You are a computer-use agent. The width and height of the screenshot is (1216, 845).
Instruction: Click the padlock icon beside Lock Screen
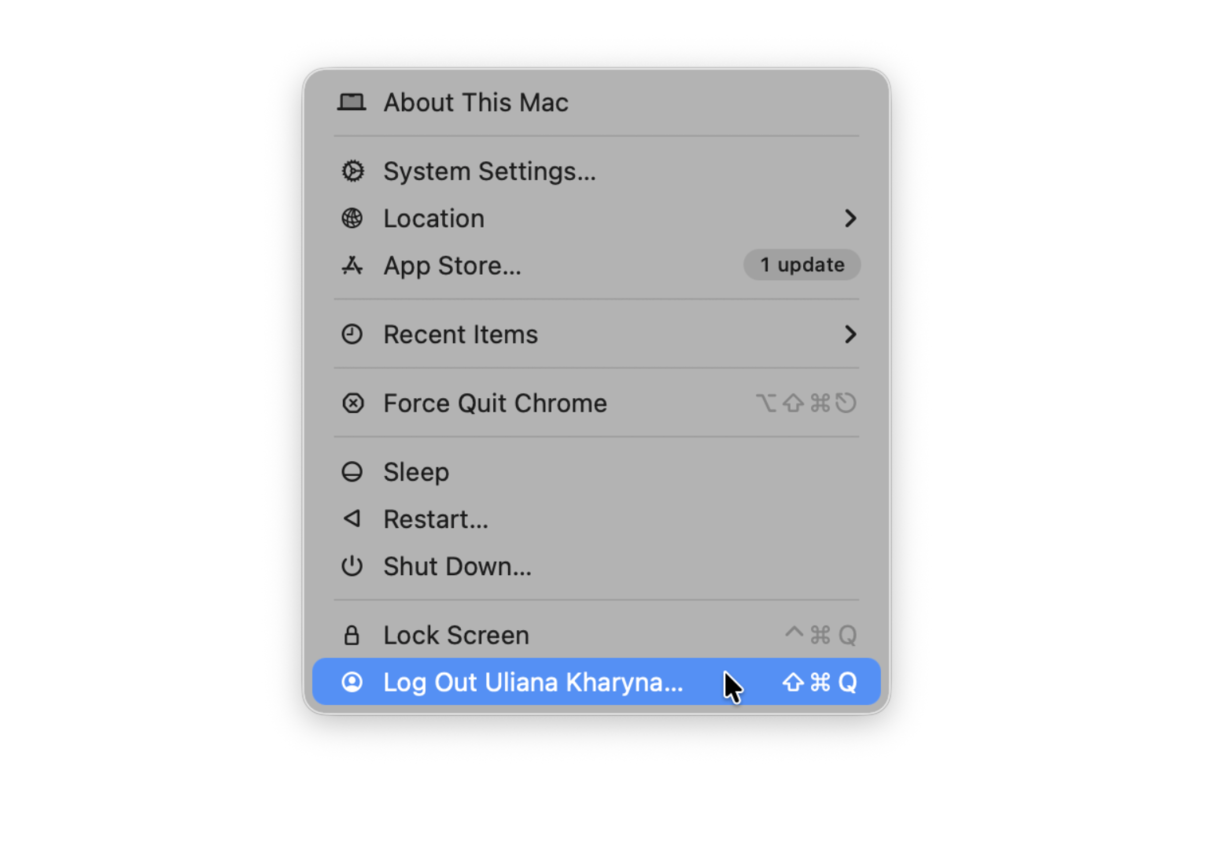click(353, 635)
